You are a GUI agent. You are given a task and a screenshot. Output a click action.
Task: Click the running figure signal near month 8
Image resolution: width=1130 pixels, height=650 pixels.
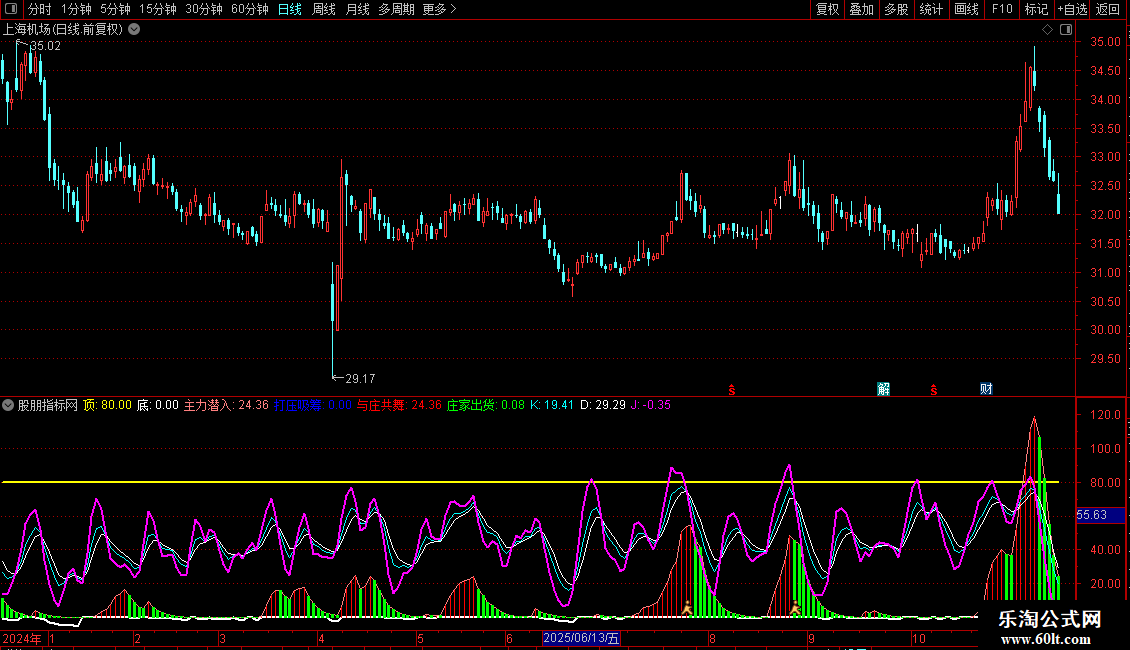click(x=687, y=607)
